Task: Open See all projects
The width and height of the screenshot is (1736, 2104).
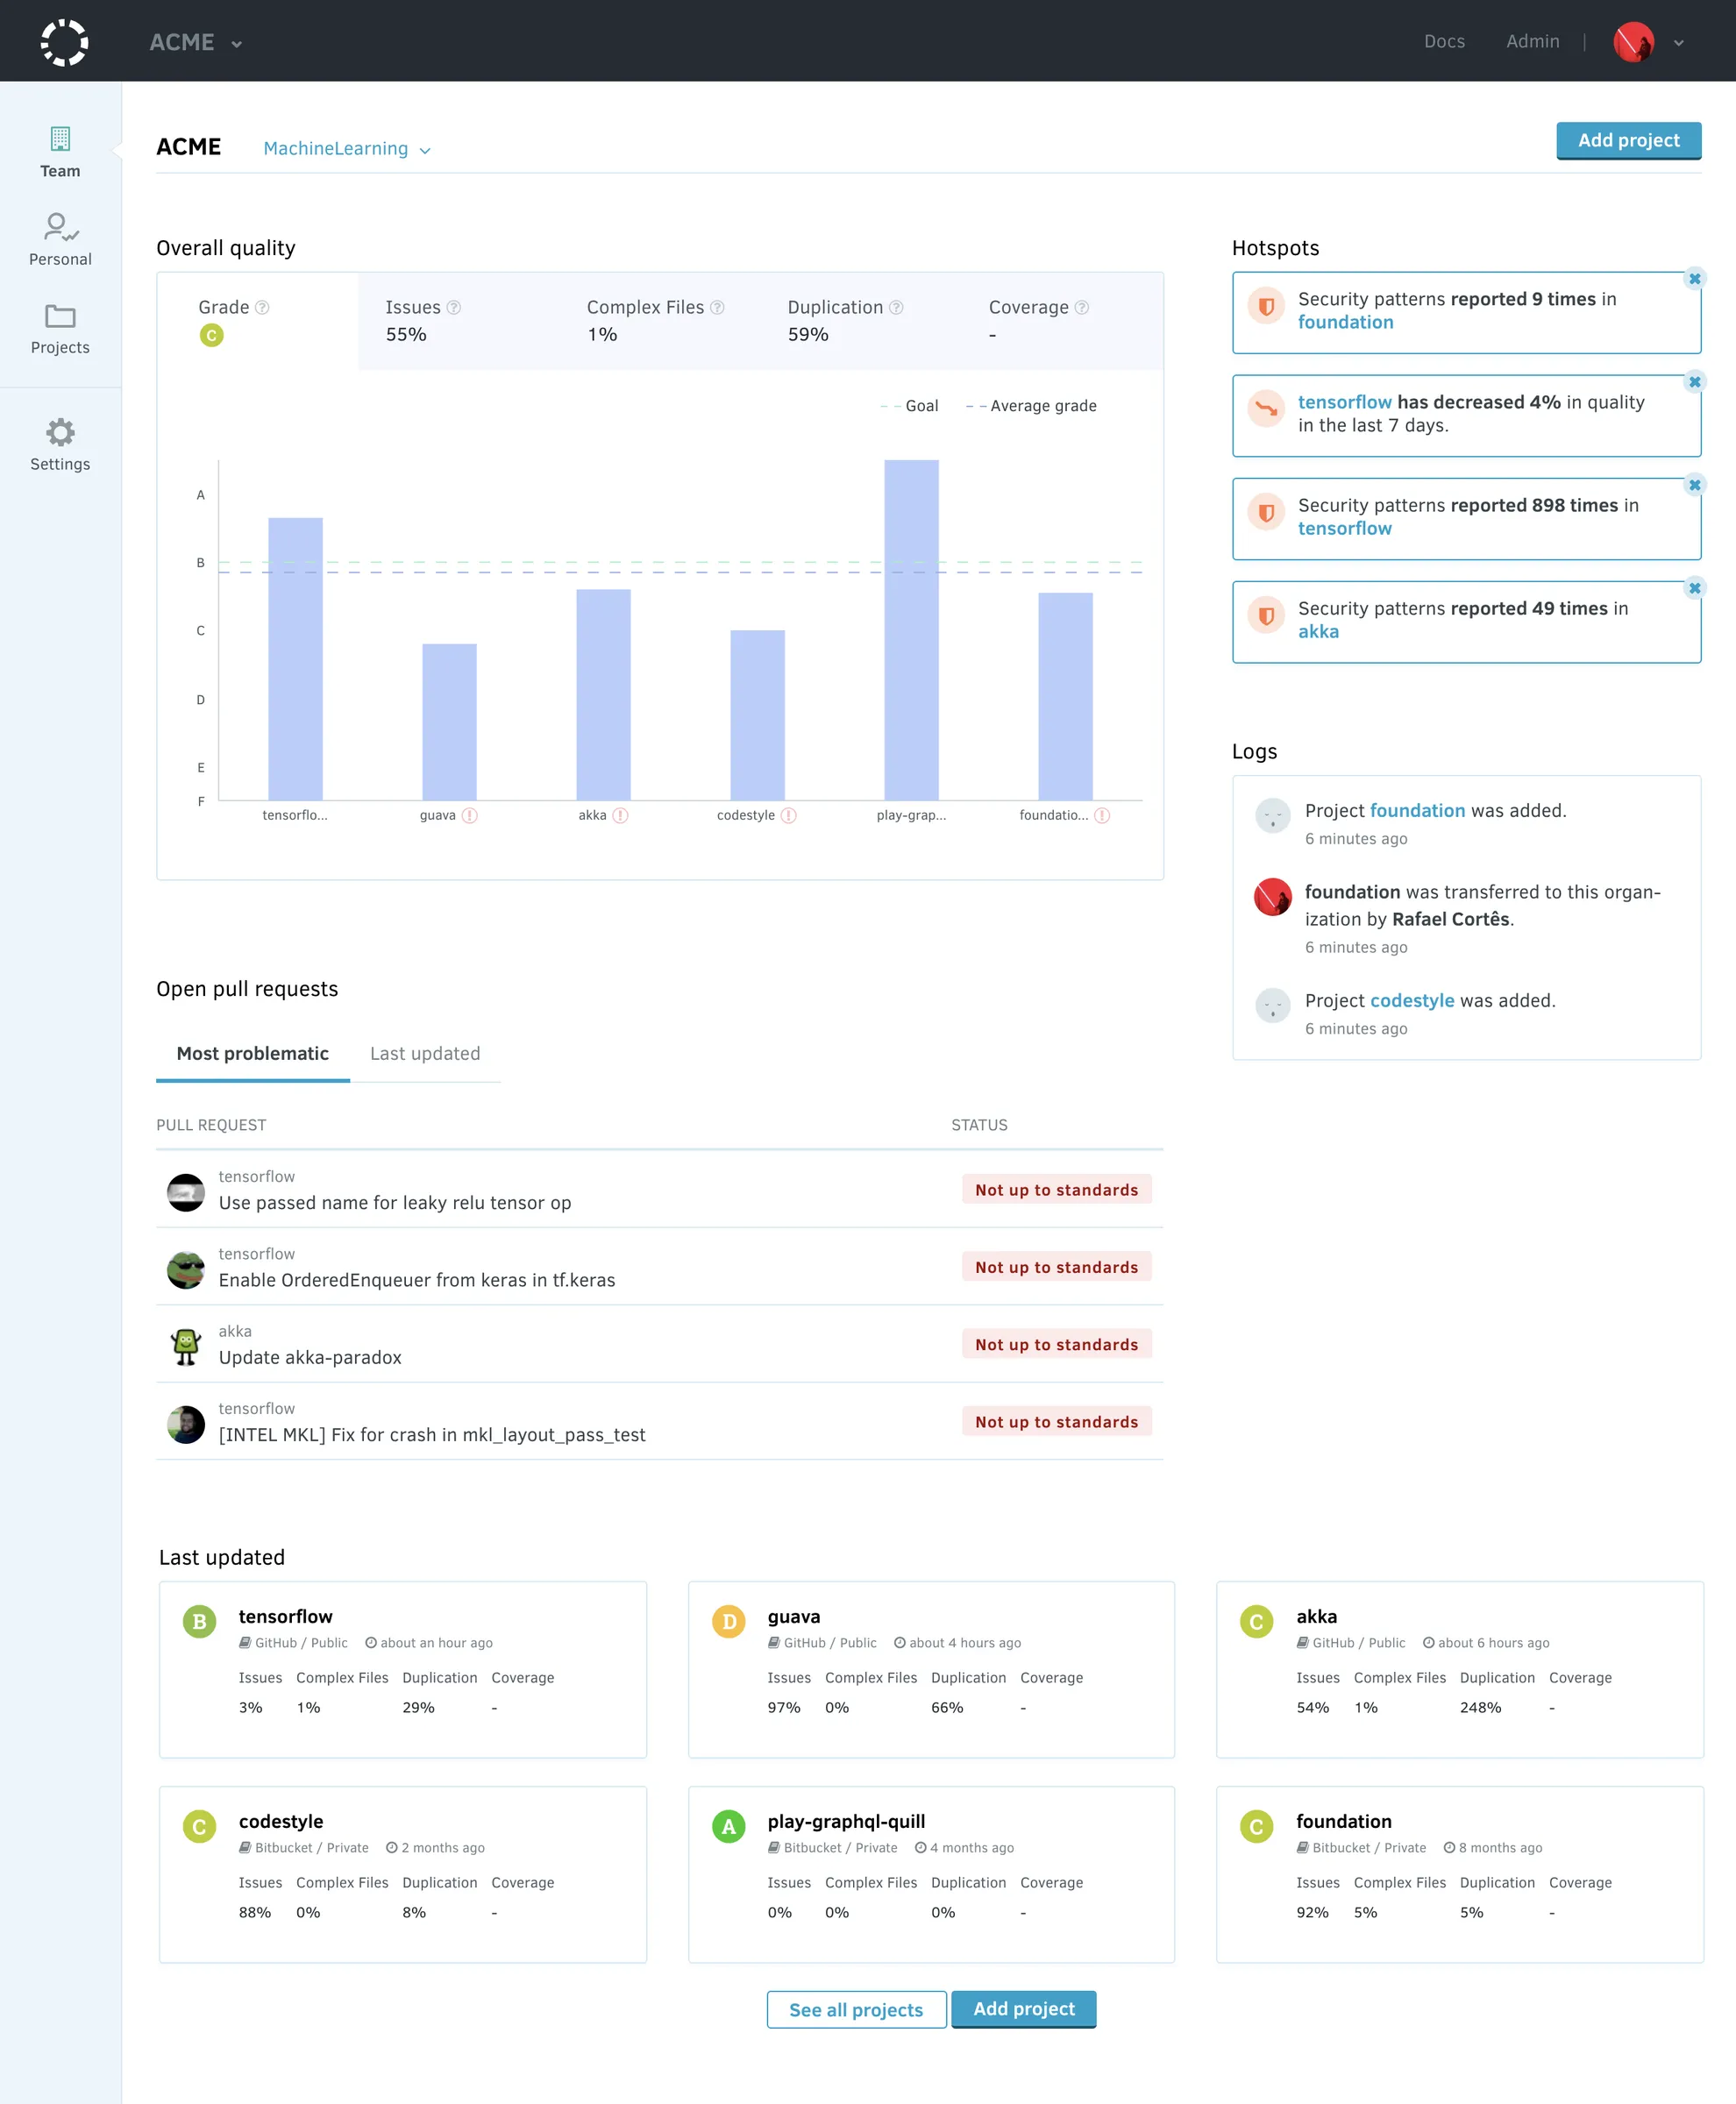Action: coord(856,2009)
